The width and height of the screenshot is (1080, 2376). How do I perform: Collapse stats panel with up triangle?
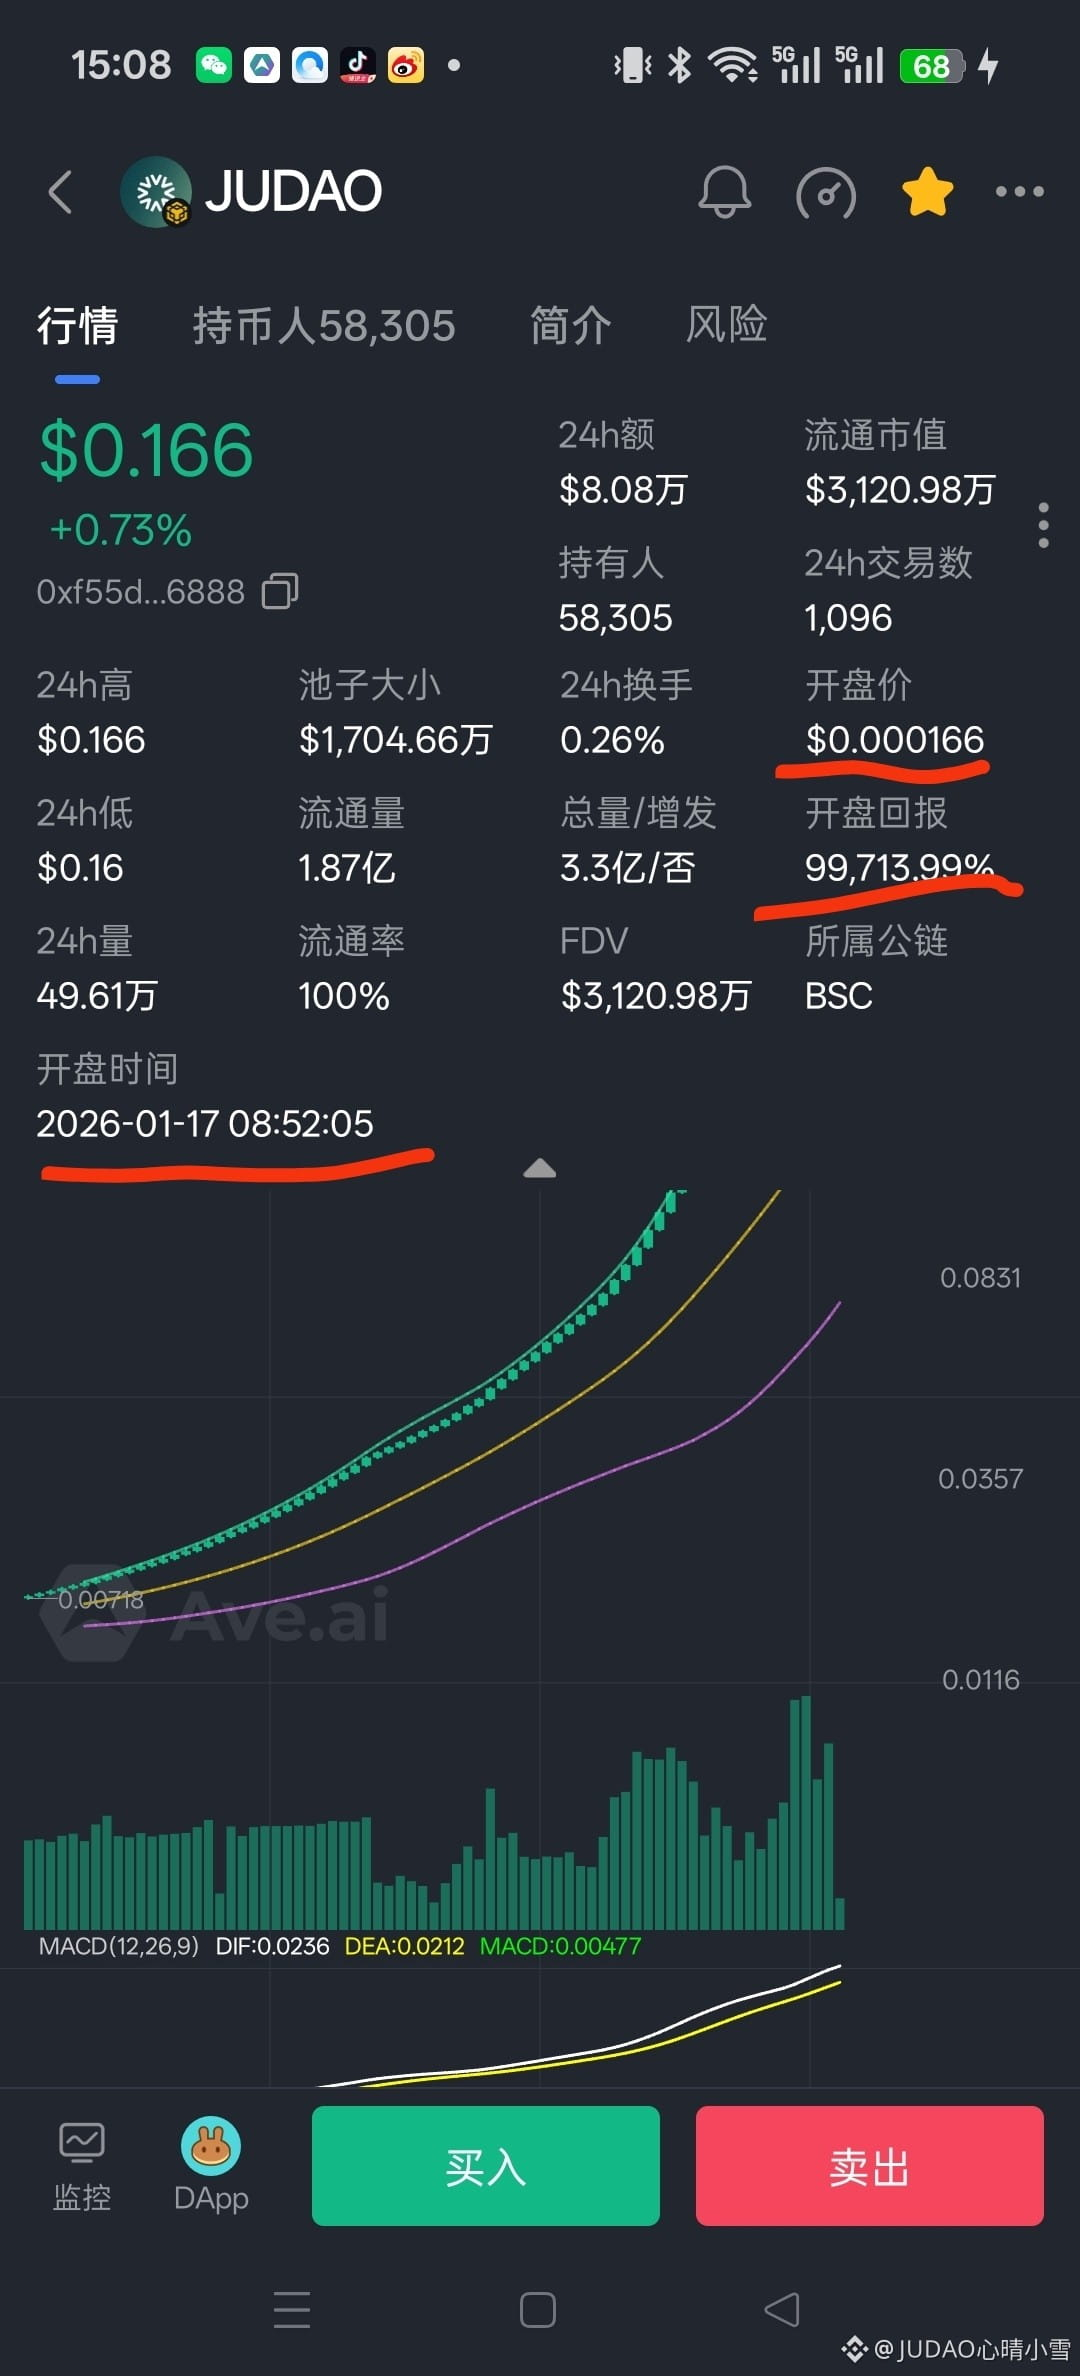point(540,1168)
